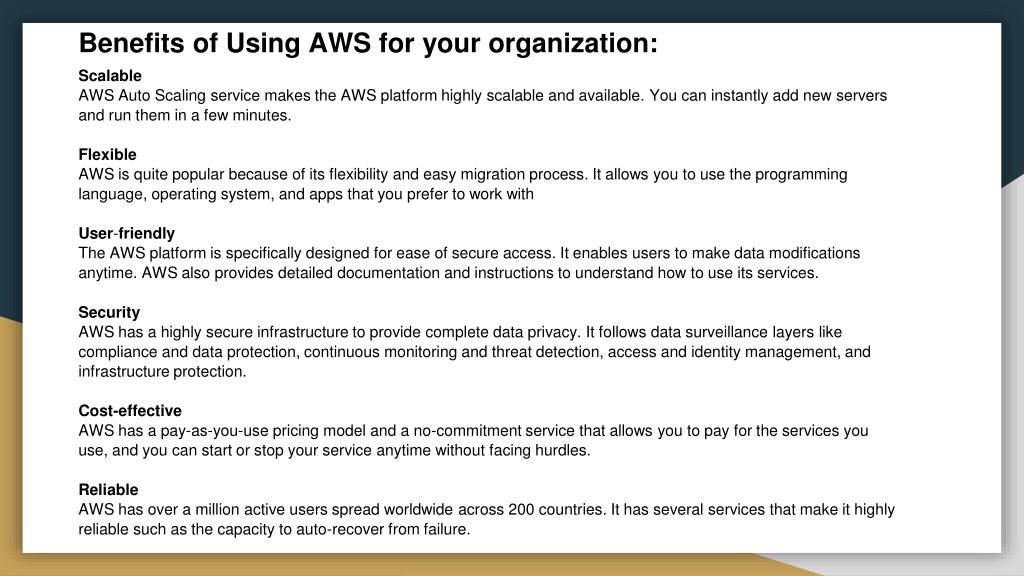
Task: Click the dark navy background at top-right corner
Action: click(1013, 91)
